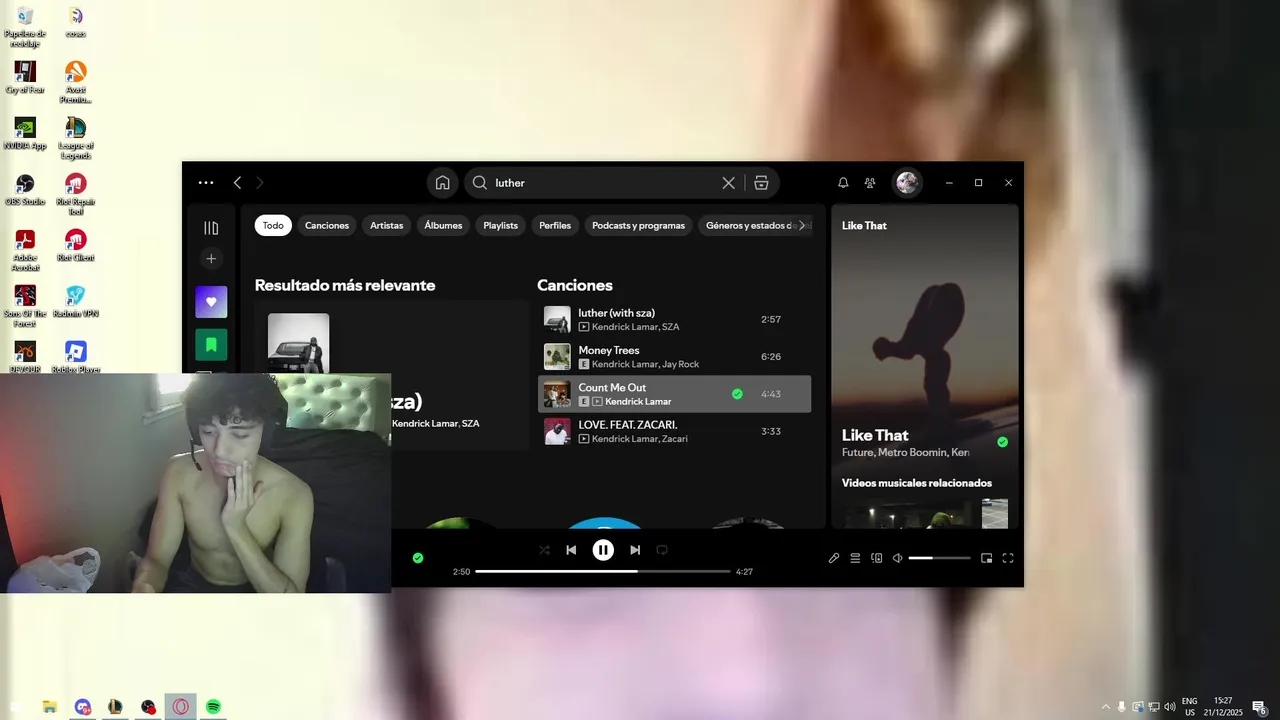The height and width of the screenshot is (720, 1280).
Task: Select the Count Me Out song row
Action: click(675, 394)
